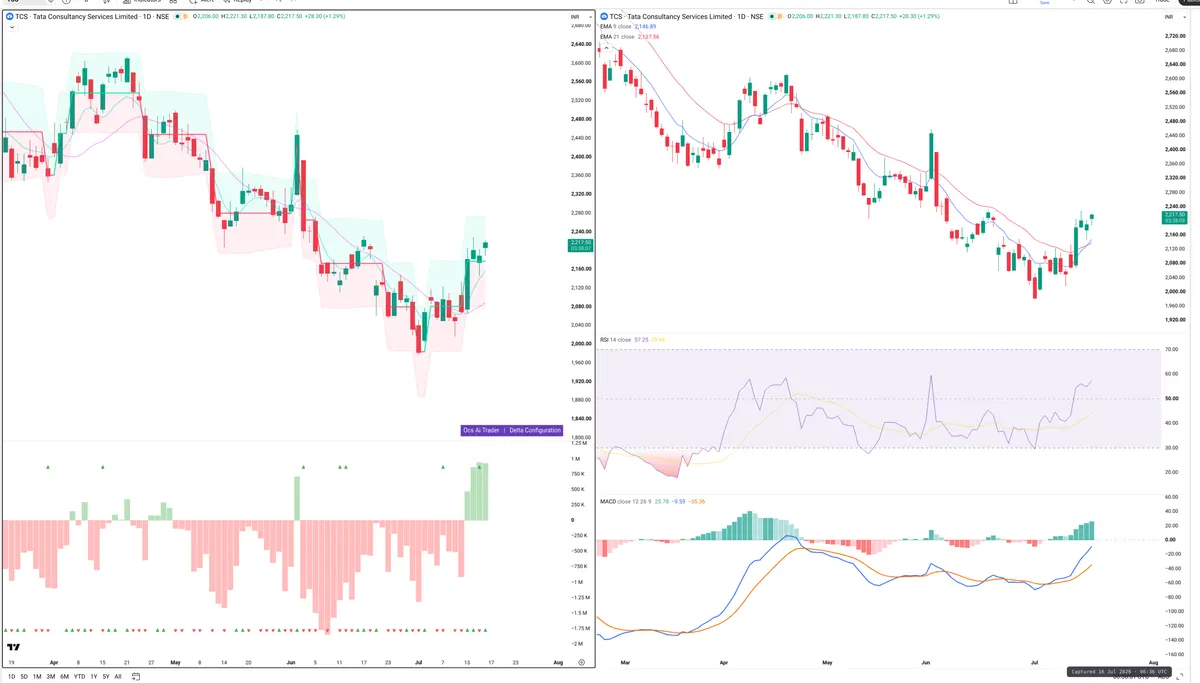This screenshot has width=1200, height=683.
Task: Click 2,640.00 on left price axis
Action: pos(580,44)
